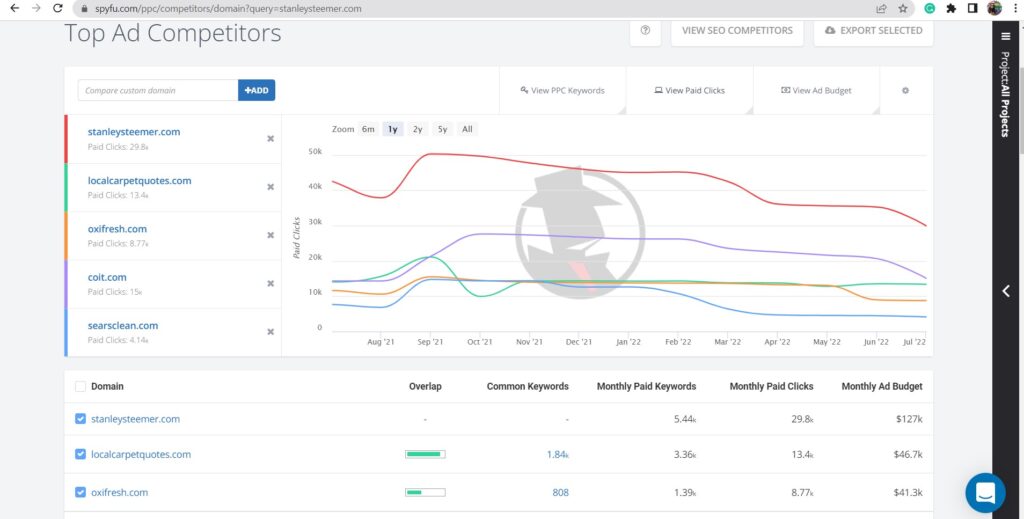Remove coit.com from the chart
Screen dimensions: 1024x519
click(x=270, y=284)
